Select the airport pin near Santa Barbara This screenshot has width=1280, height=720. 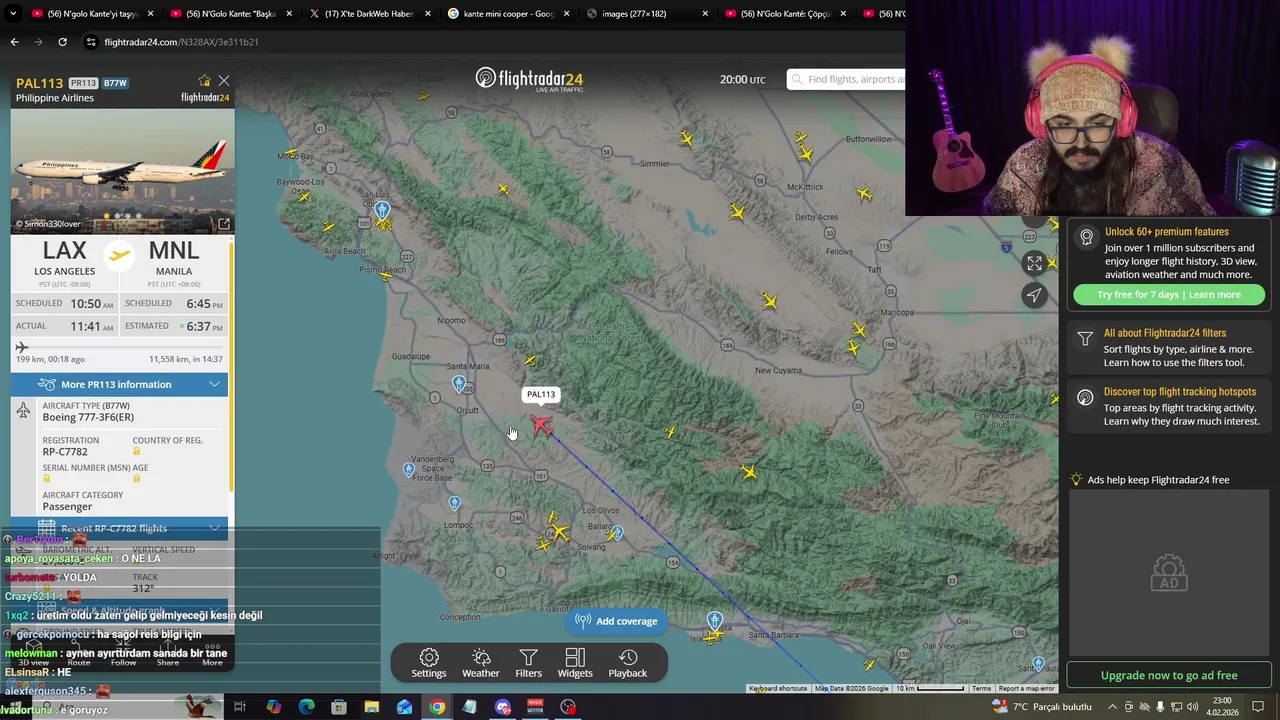(715, 622)
